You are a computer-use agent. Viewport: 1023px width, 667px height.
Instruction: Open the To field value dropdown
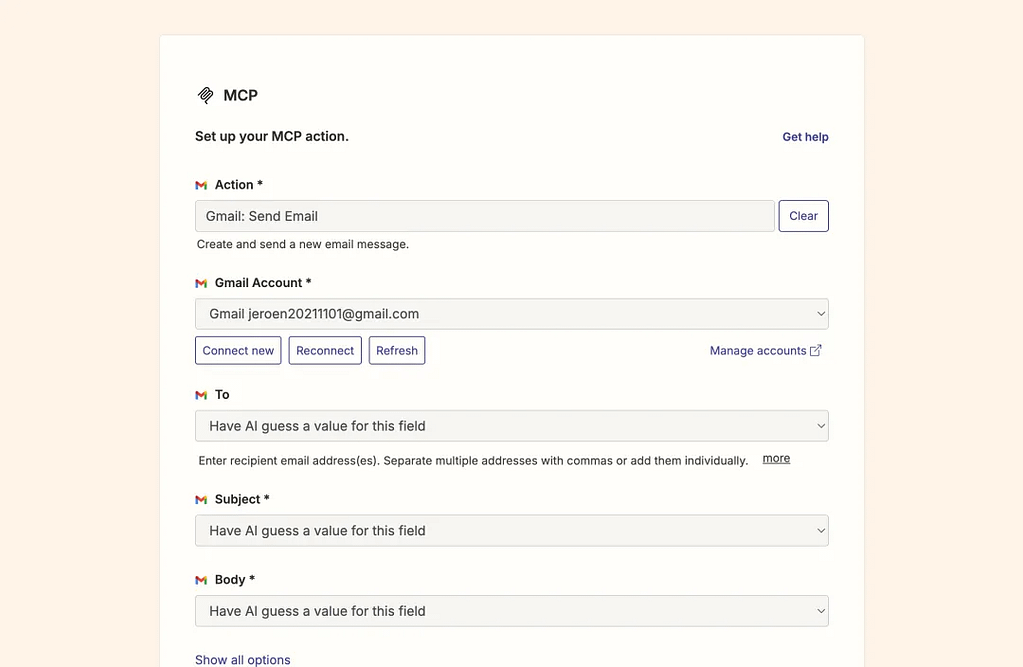pos(511,426)
